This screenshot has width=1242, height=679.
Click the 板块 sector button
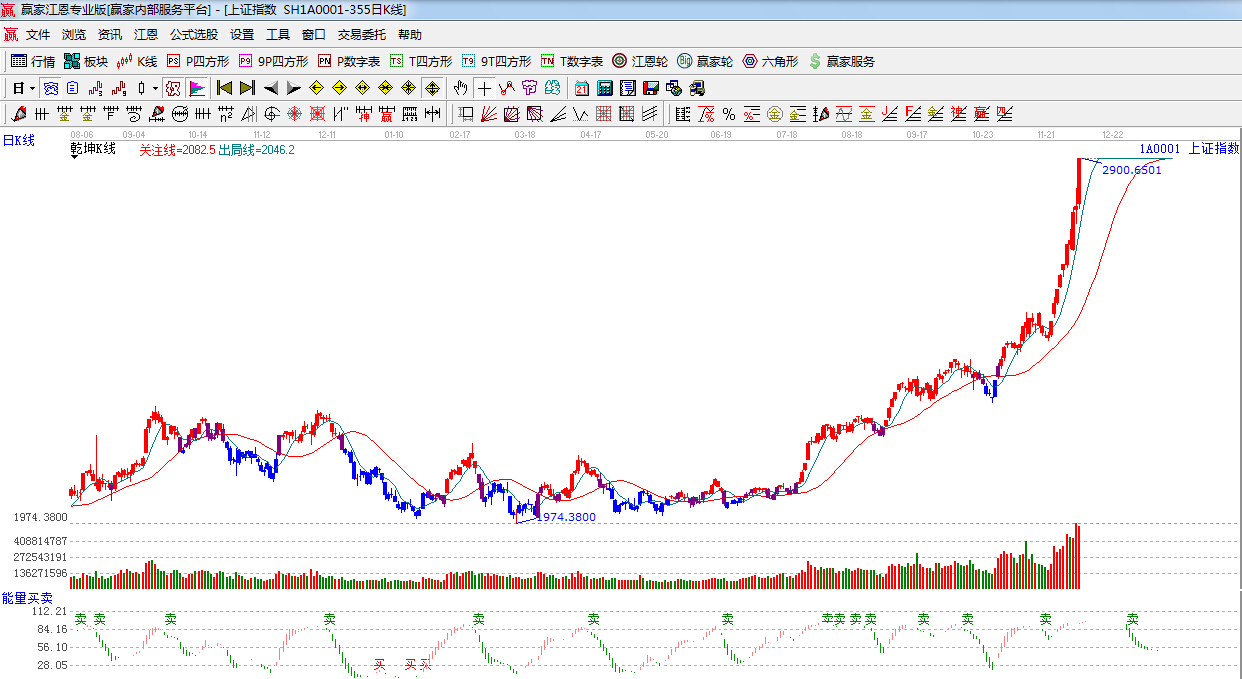[86, 61]
